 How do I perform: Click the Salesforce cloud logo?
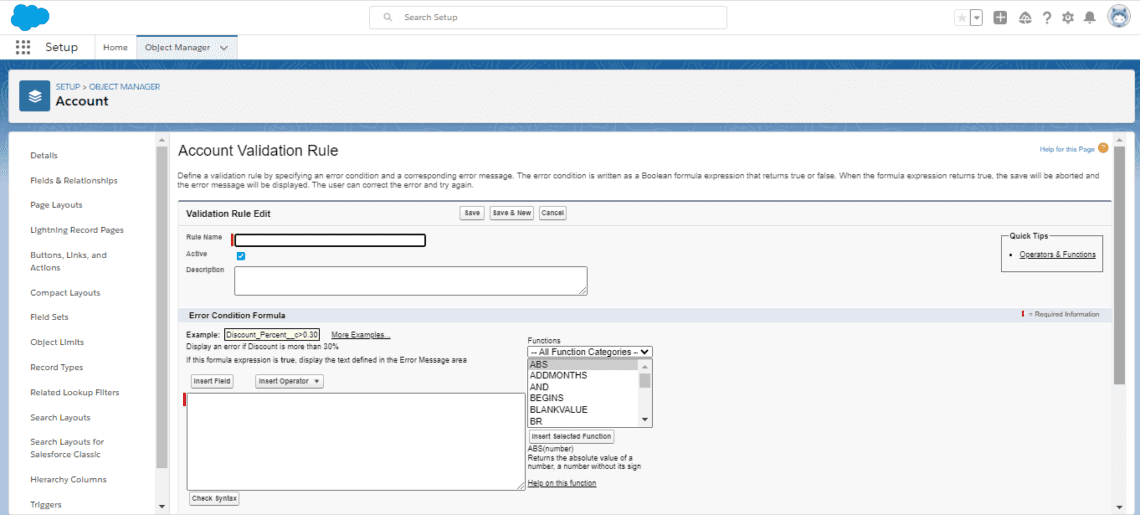(x=30, y=16)
